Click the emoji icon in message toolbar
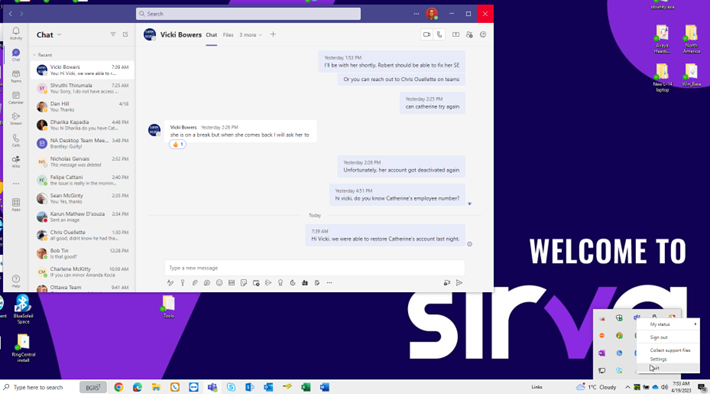 click(x=219, y=283)
